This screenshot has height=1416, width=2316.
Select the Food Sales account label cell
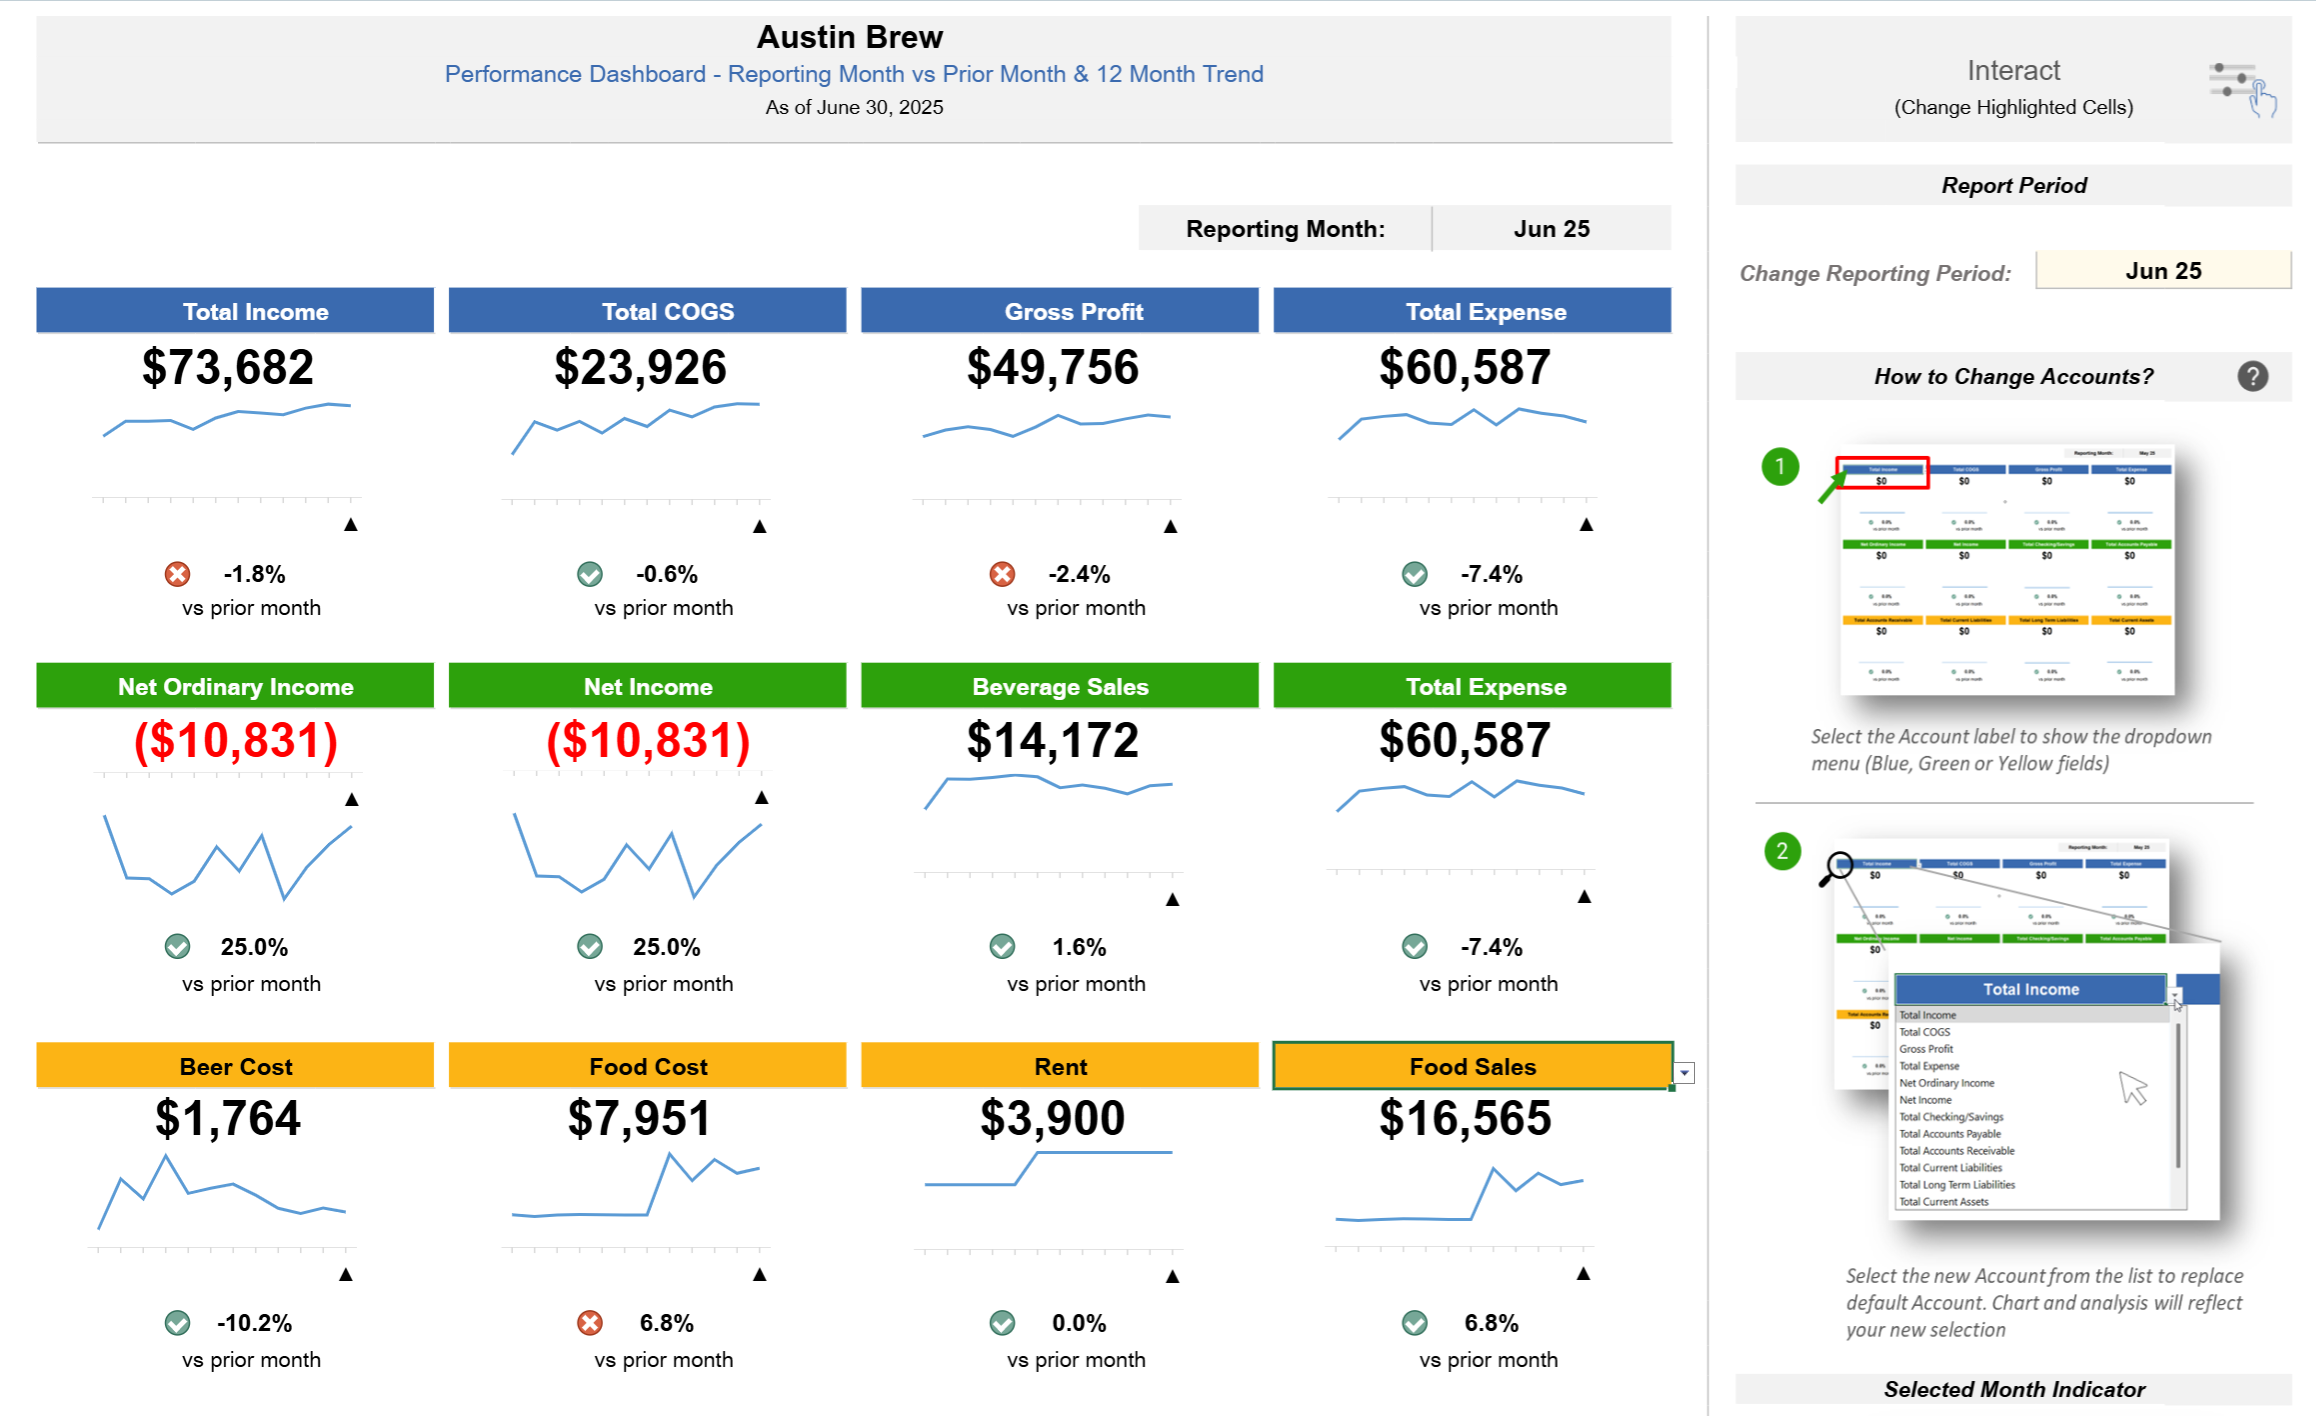tap(1471, 1066)
